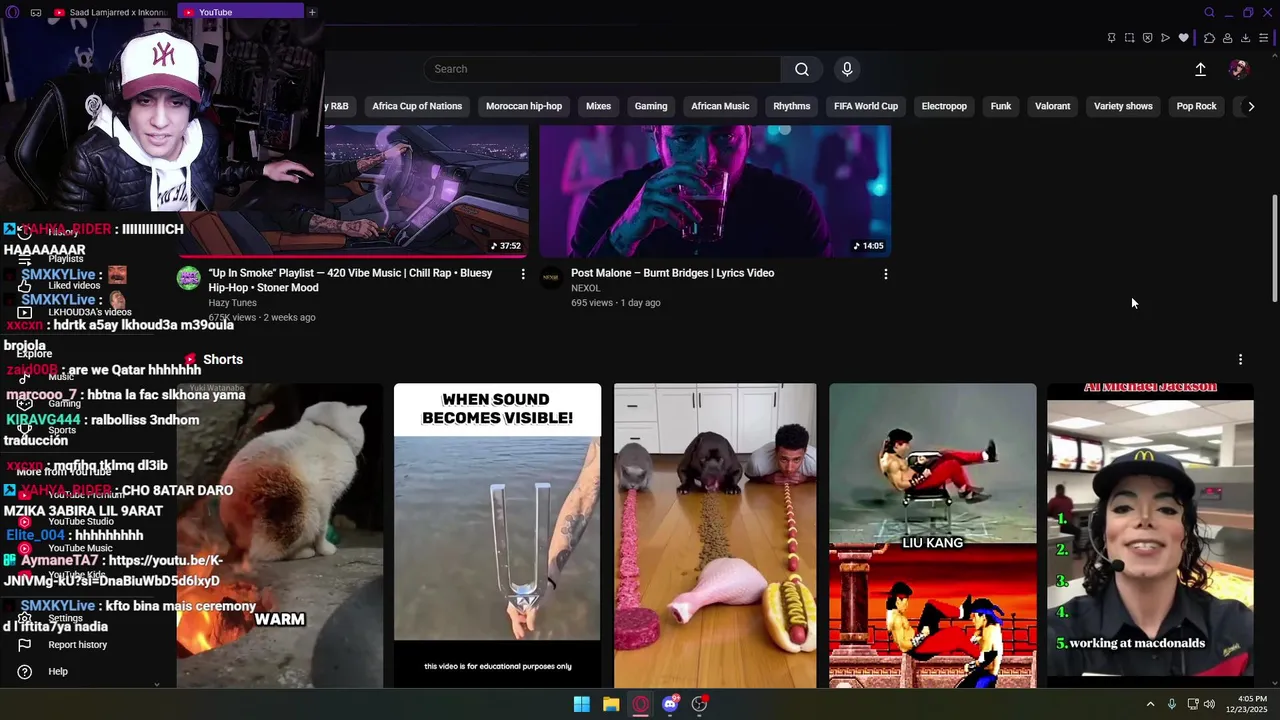Viewport: 1280px width, 720px height.
Task: Open more options for Up In Smoke playlist video
Action: tap(522, 273)
